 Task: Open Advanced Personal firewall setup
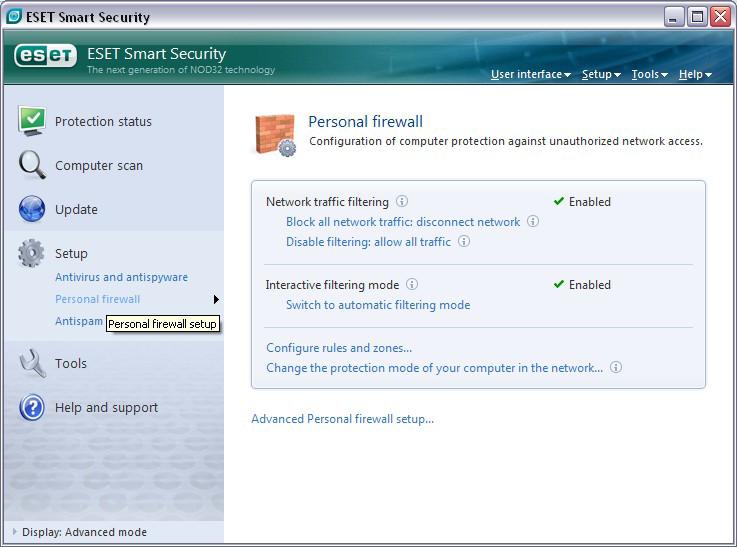(x=342, y=419)
